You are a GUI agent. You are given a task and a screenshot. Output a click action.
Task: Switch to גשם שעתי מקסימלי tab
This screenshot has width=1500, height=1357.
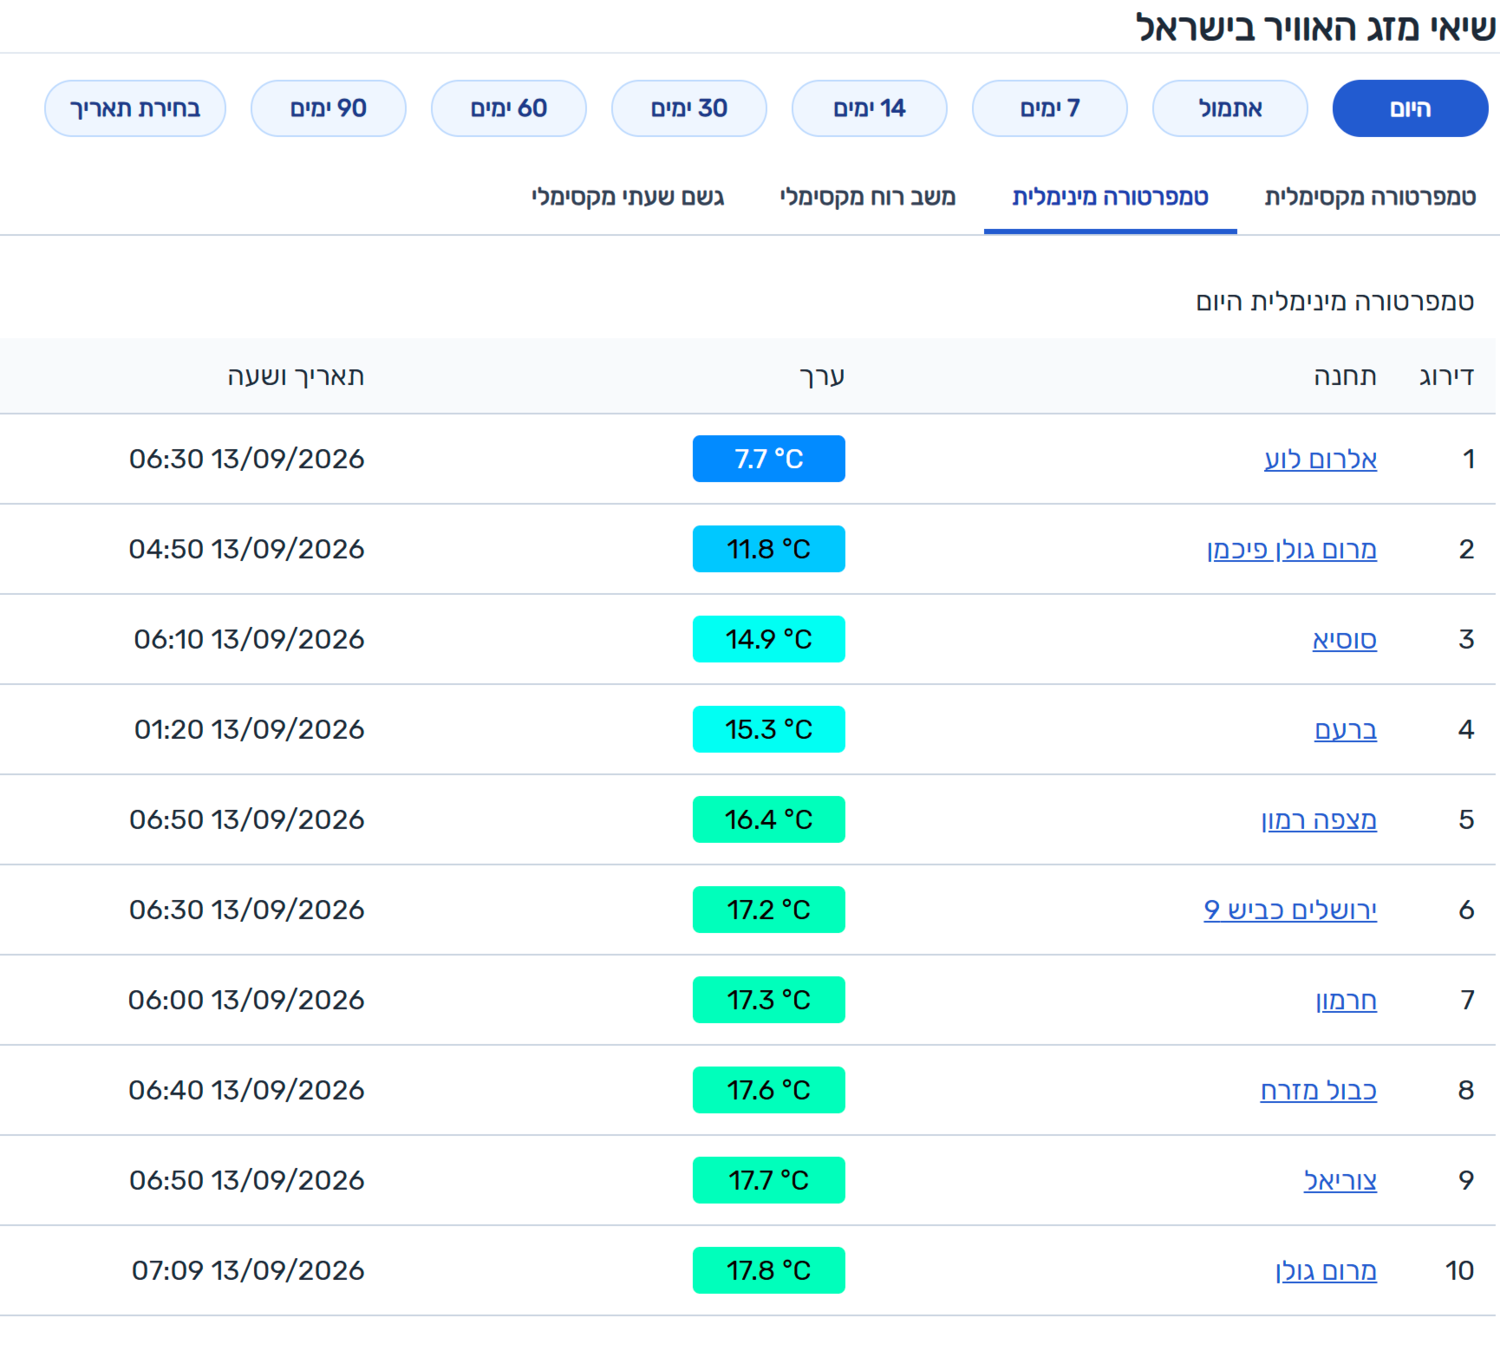[627, 197]
